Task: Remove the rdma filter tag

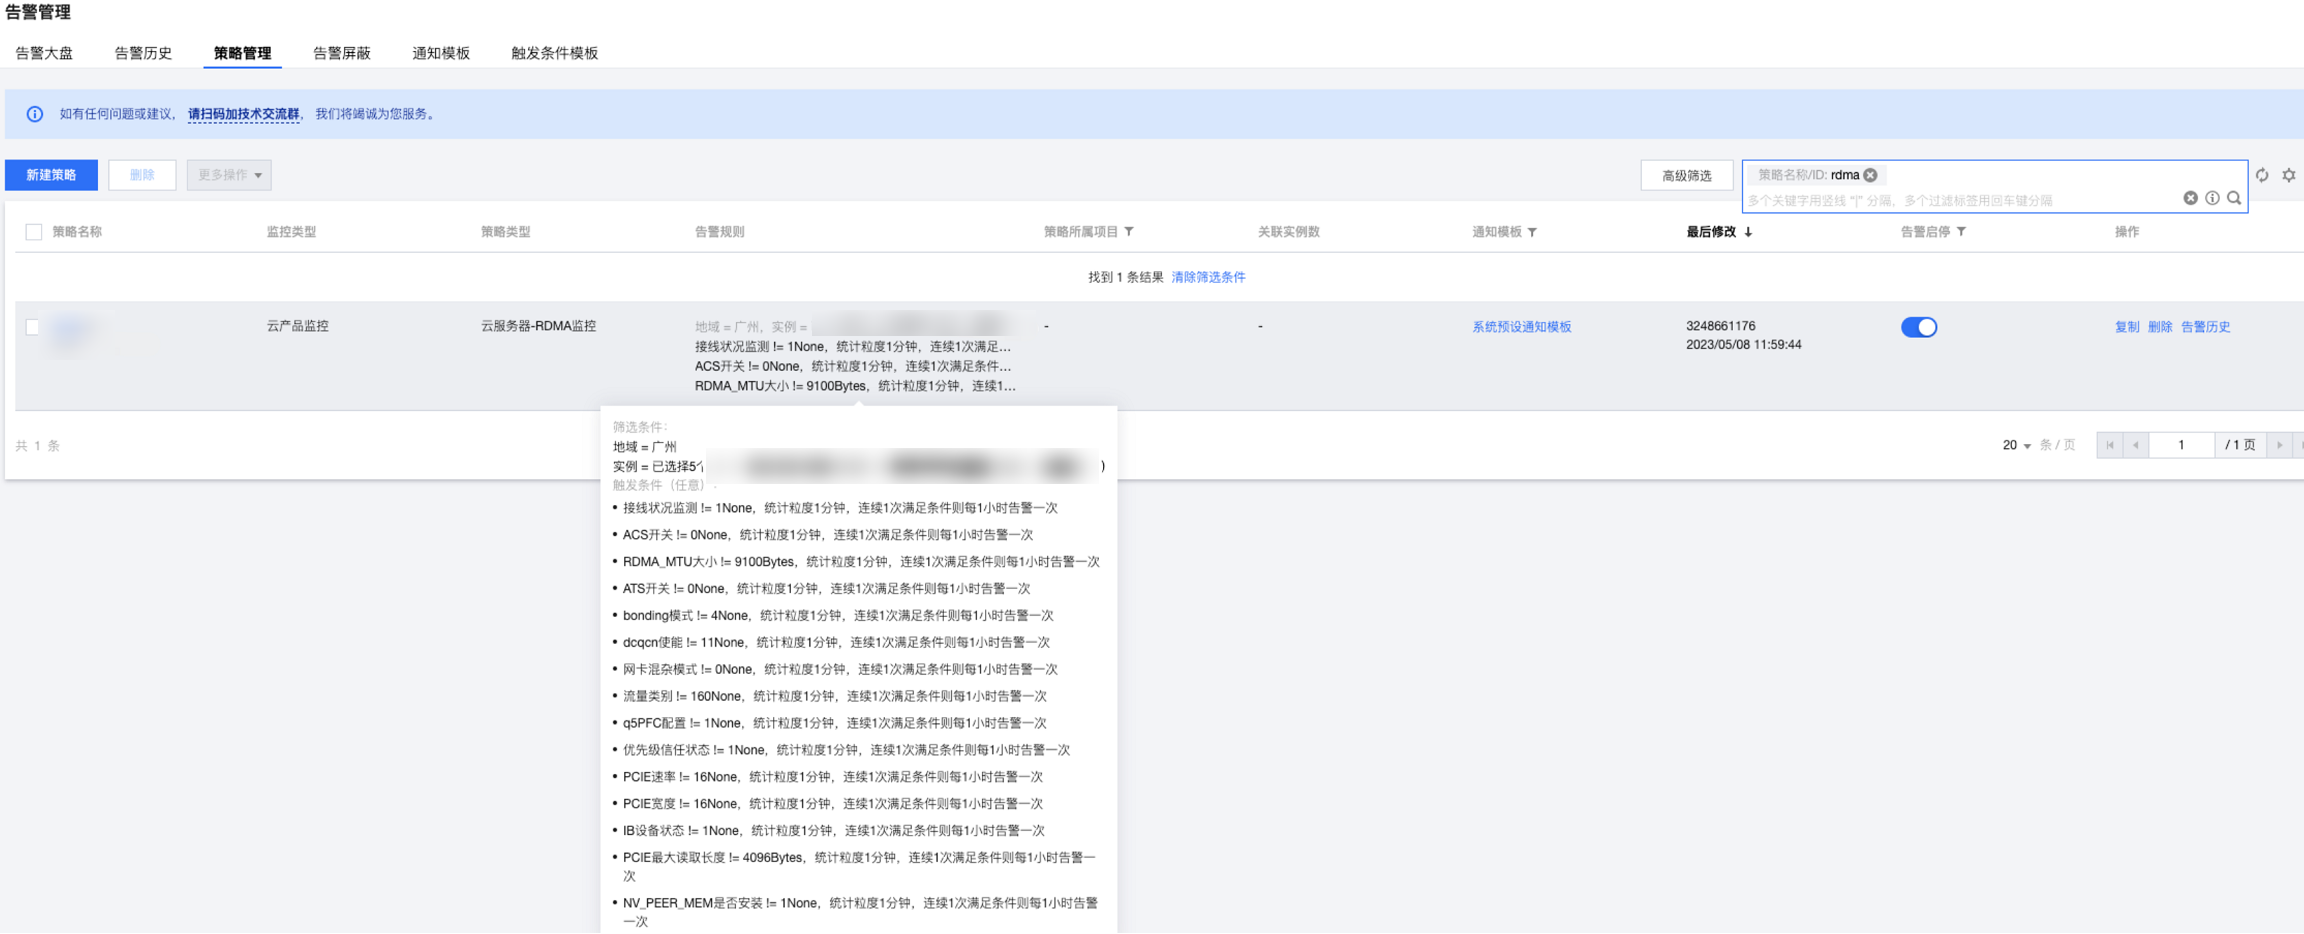Action: click(1870, 175)
